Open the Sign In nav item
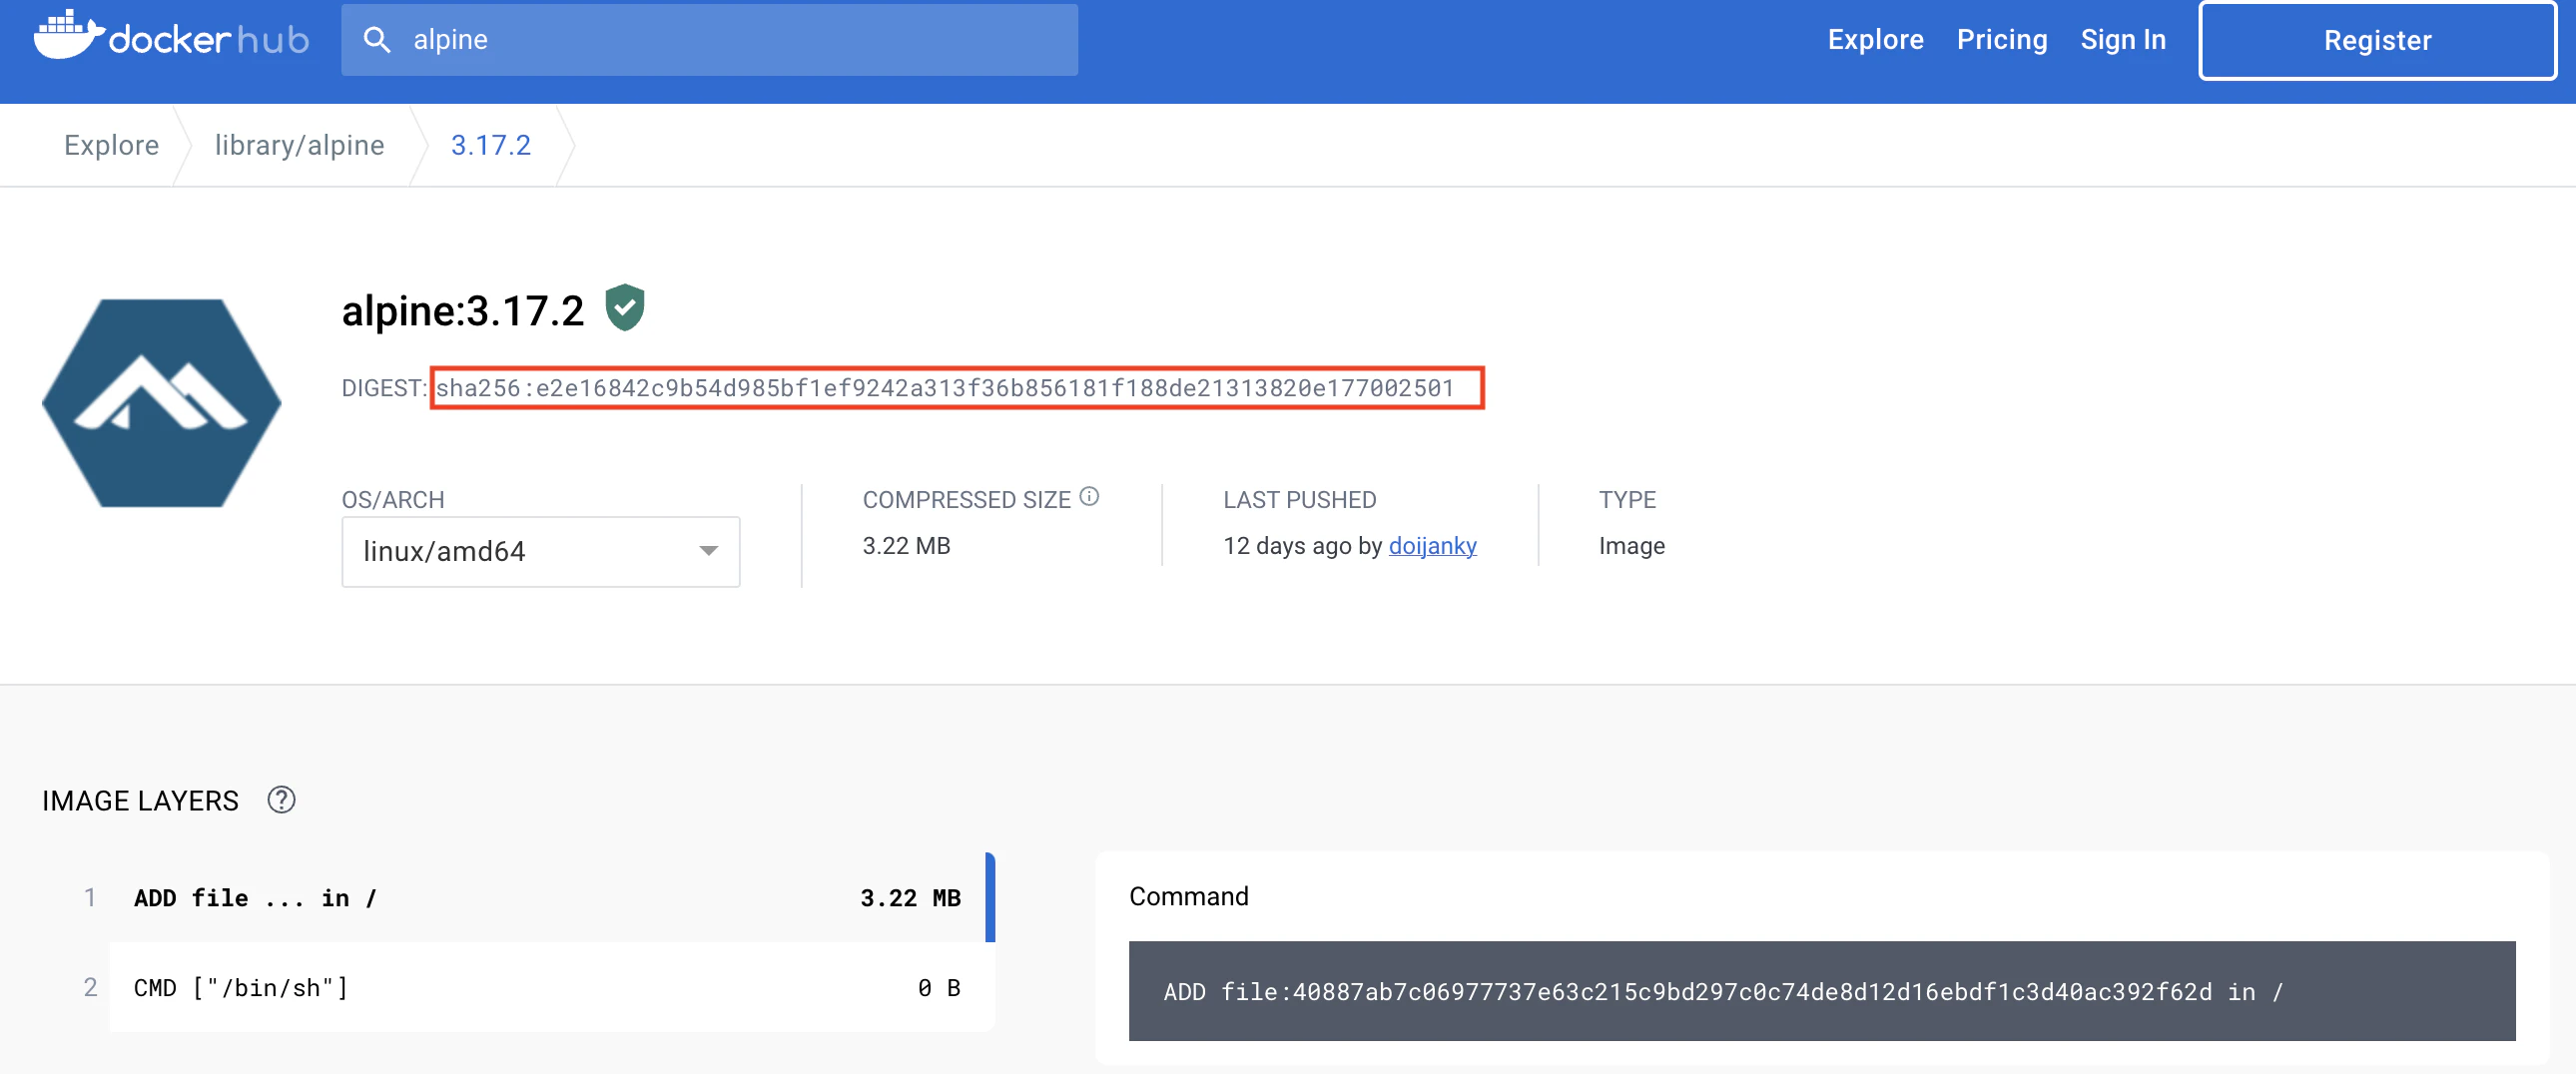This screenshot has width=2576, height=1074. [x=2123, y=40]
